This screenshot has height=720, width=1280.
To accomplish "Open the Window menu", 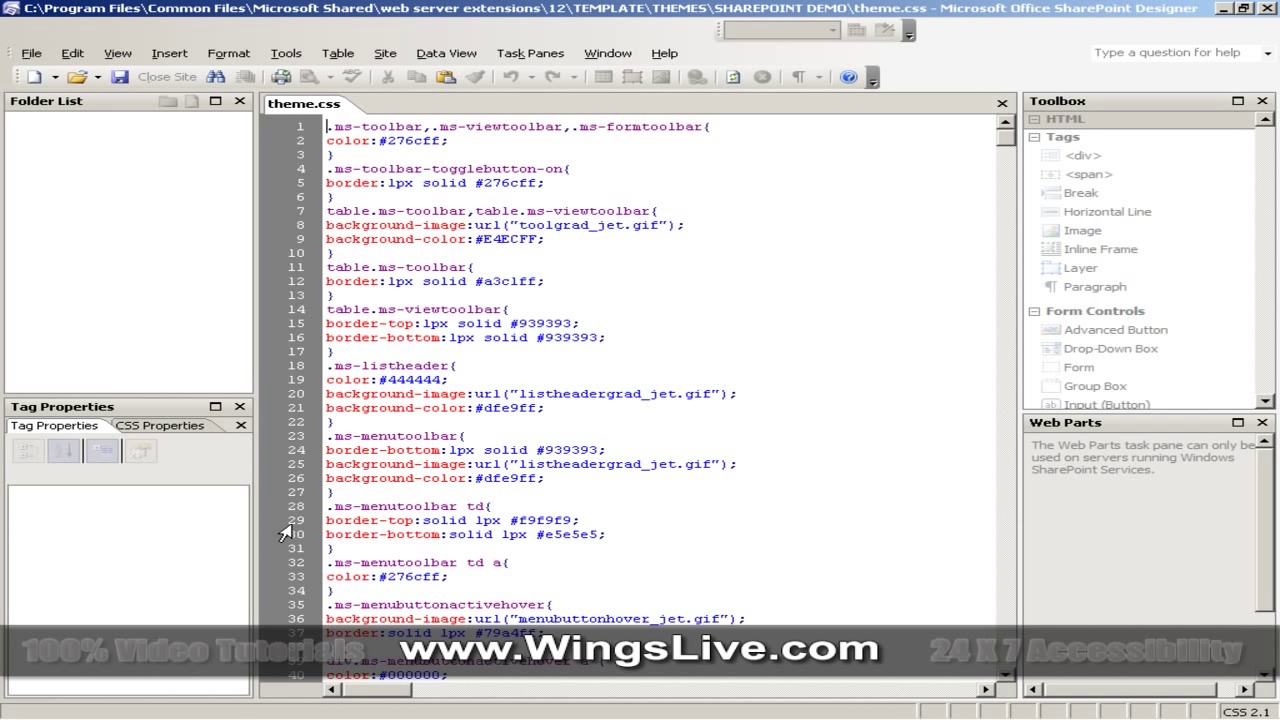I will 608,53.
